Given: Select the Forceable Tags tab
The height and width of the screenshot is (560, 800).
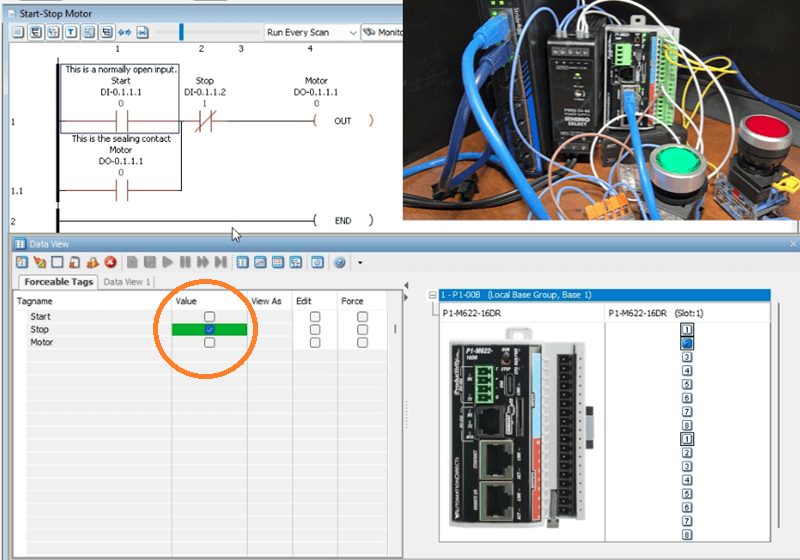Looking at the screenshot, I should [x=59, y=282].
